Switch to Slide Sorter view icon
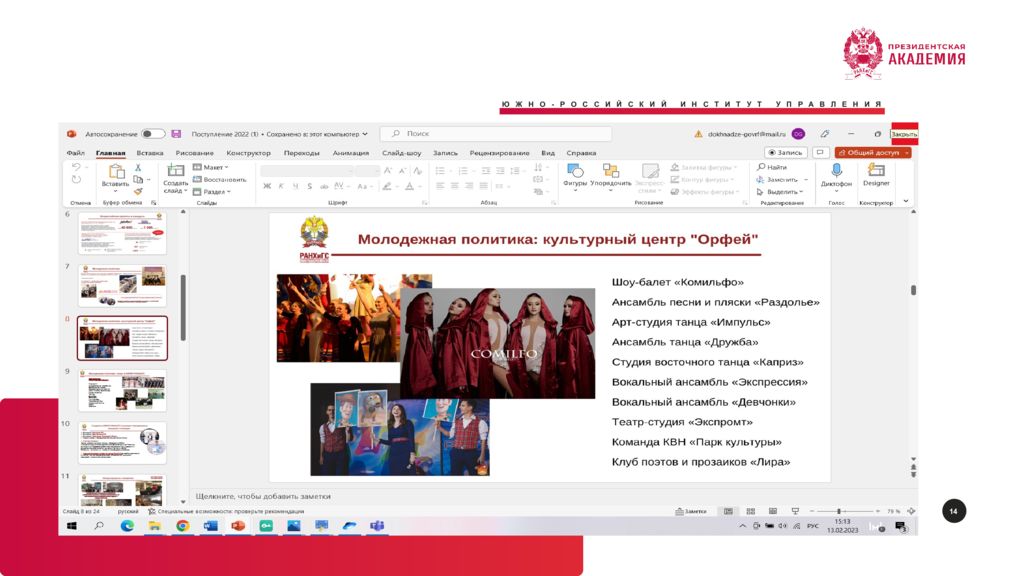Viewport: 1024px width, 576px height. click(x=750, y=511)
